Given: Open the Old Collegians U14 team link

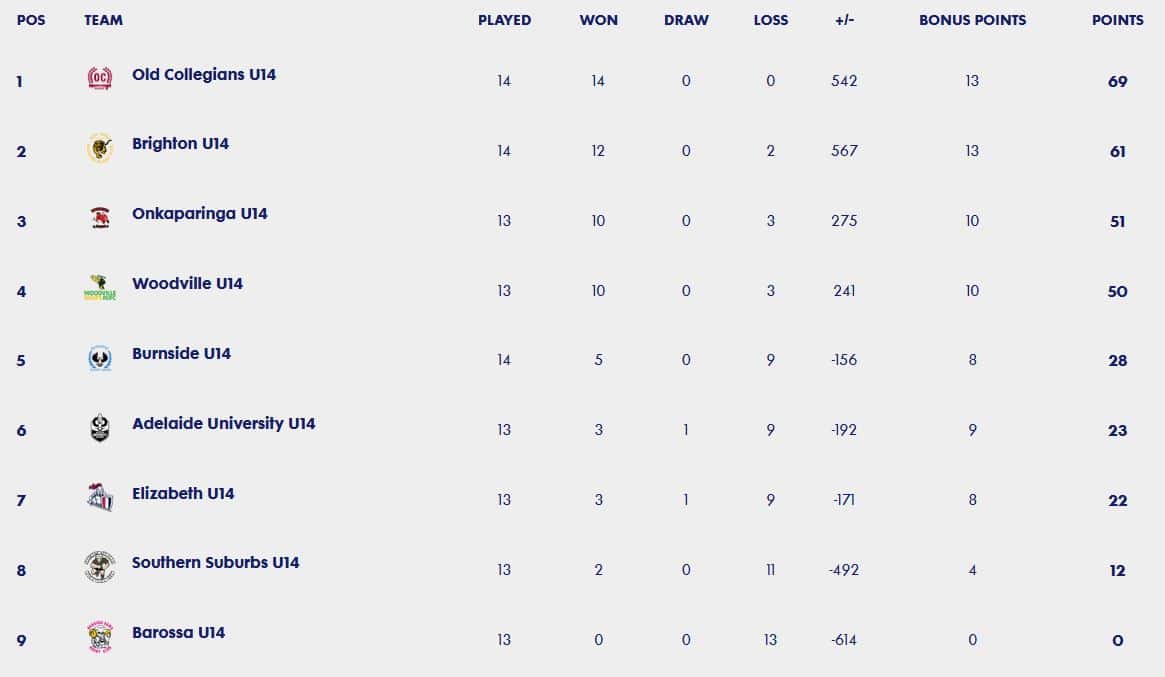Looking at the screenshot, I should pos(204,74).
